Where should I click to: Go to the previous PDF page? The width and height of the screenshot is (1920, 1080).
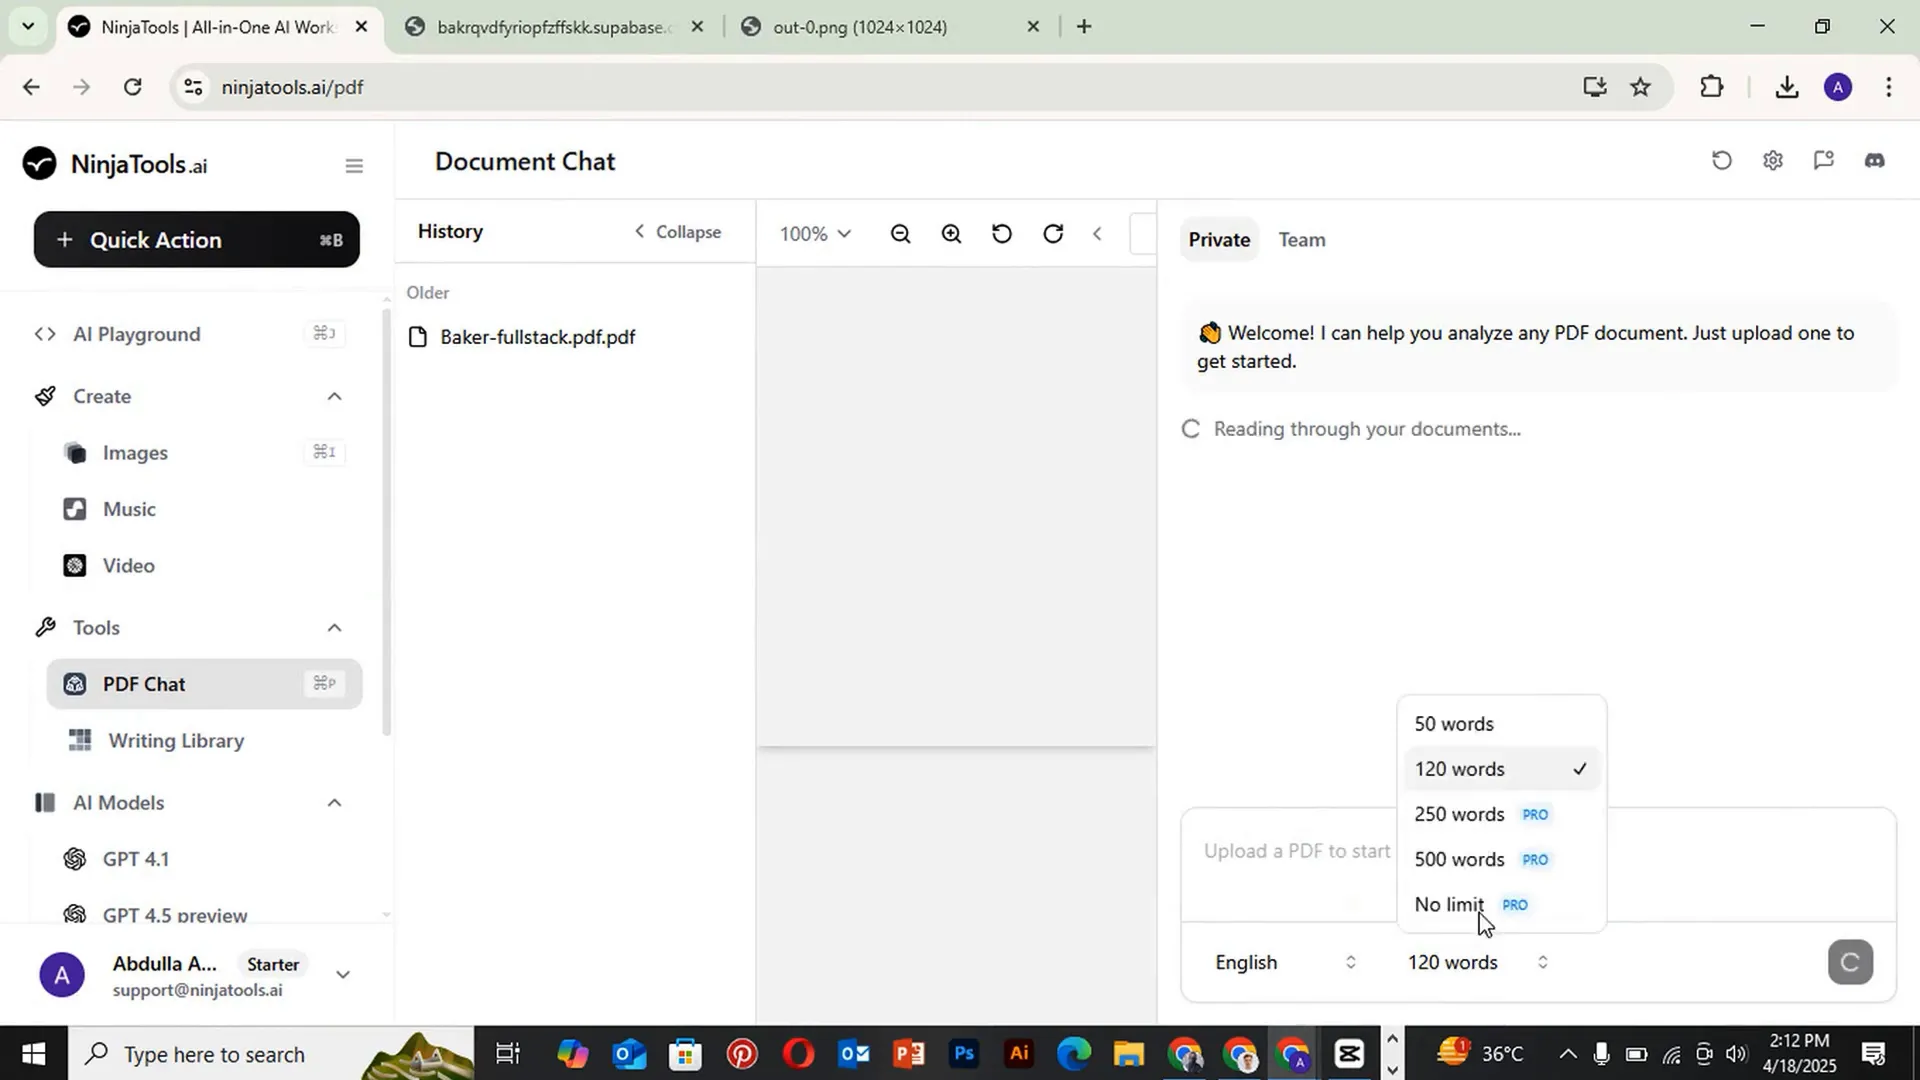coord(1097,234)
